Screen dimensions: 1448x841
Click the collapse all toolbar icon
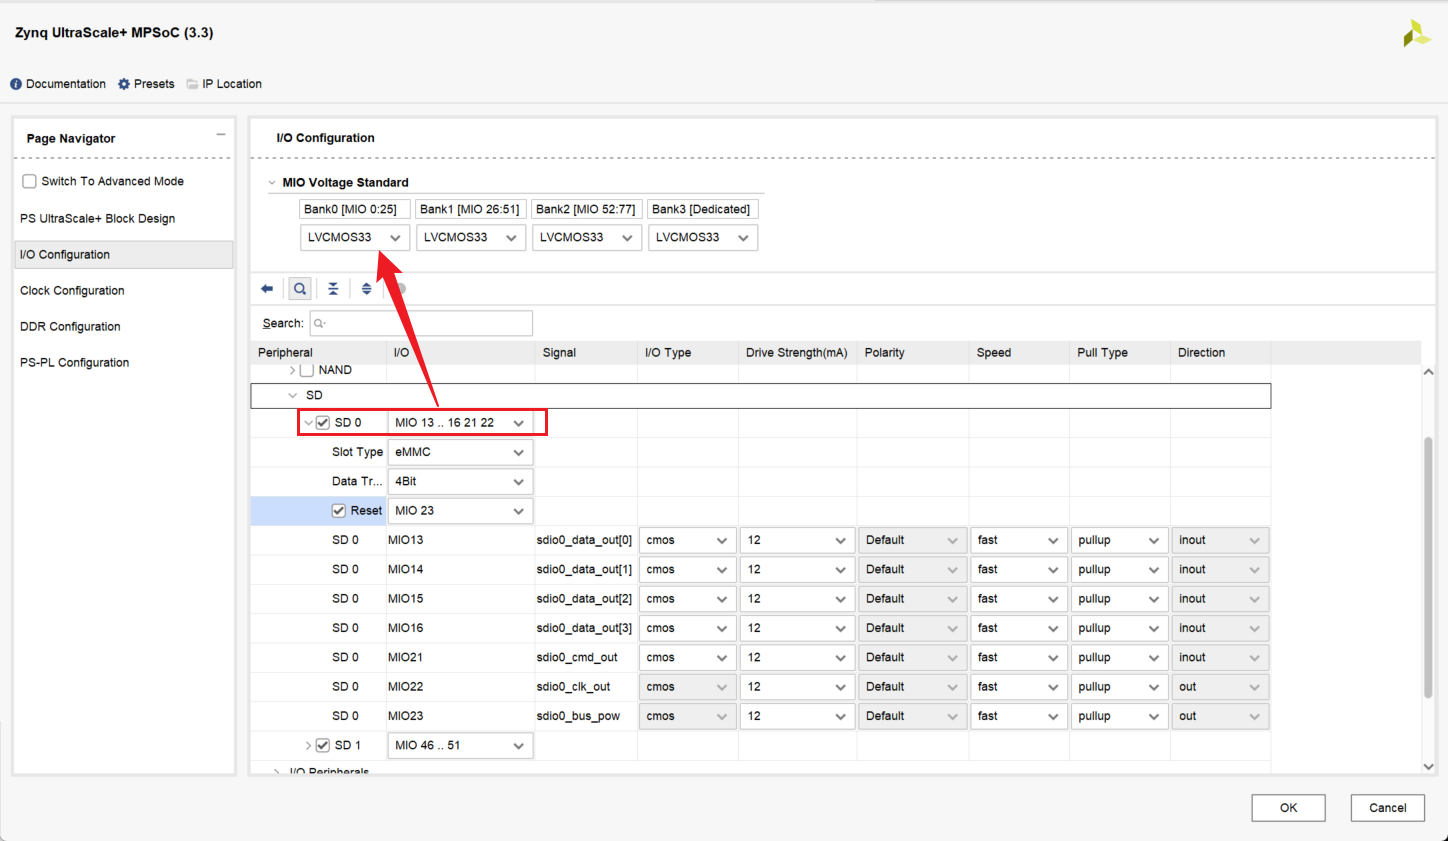click(333, 289)
